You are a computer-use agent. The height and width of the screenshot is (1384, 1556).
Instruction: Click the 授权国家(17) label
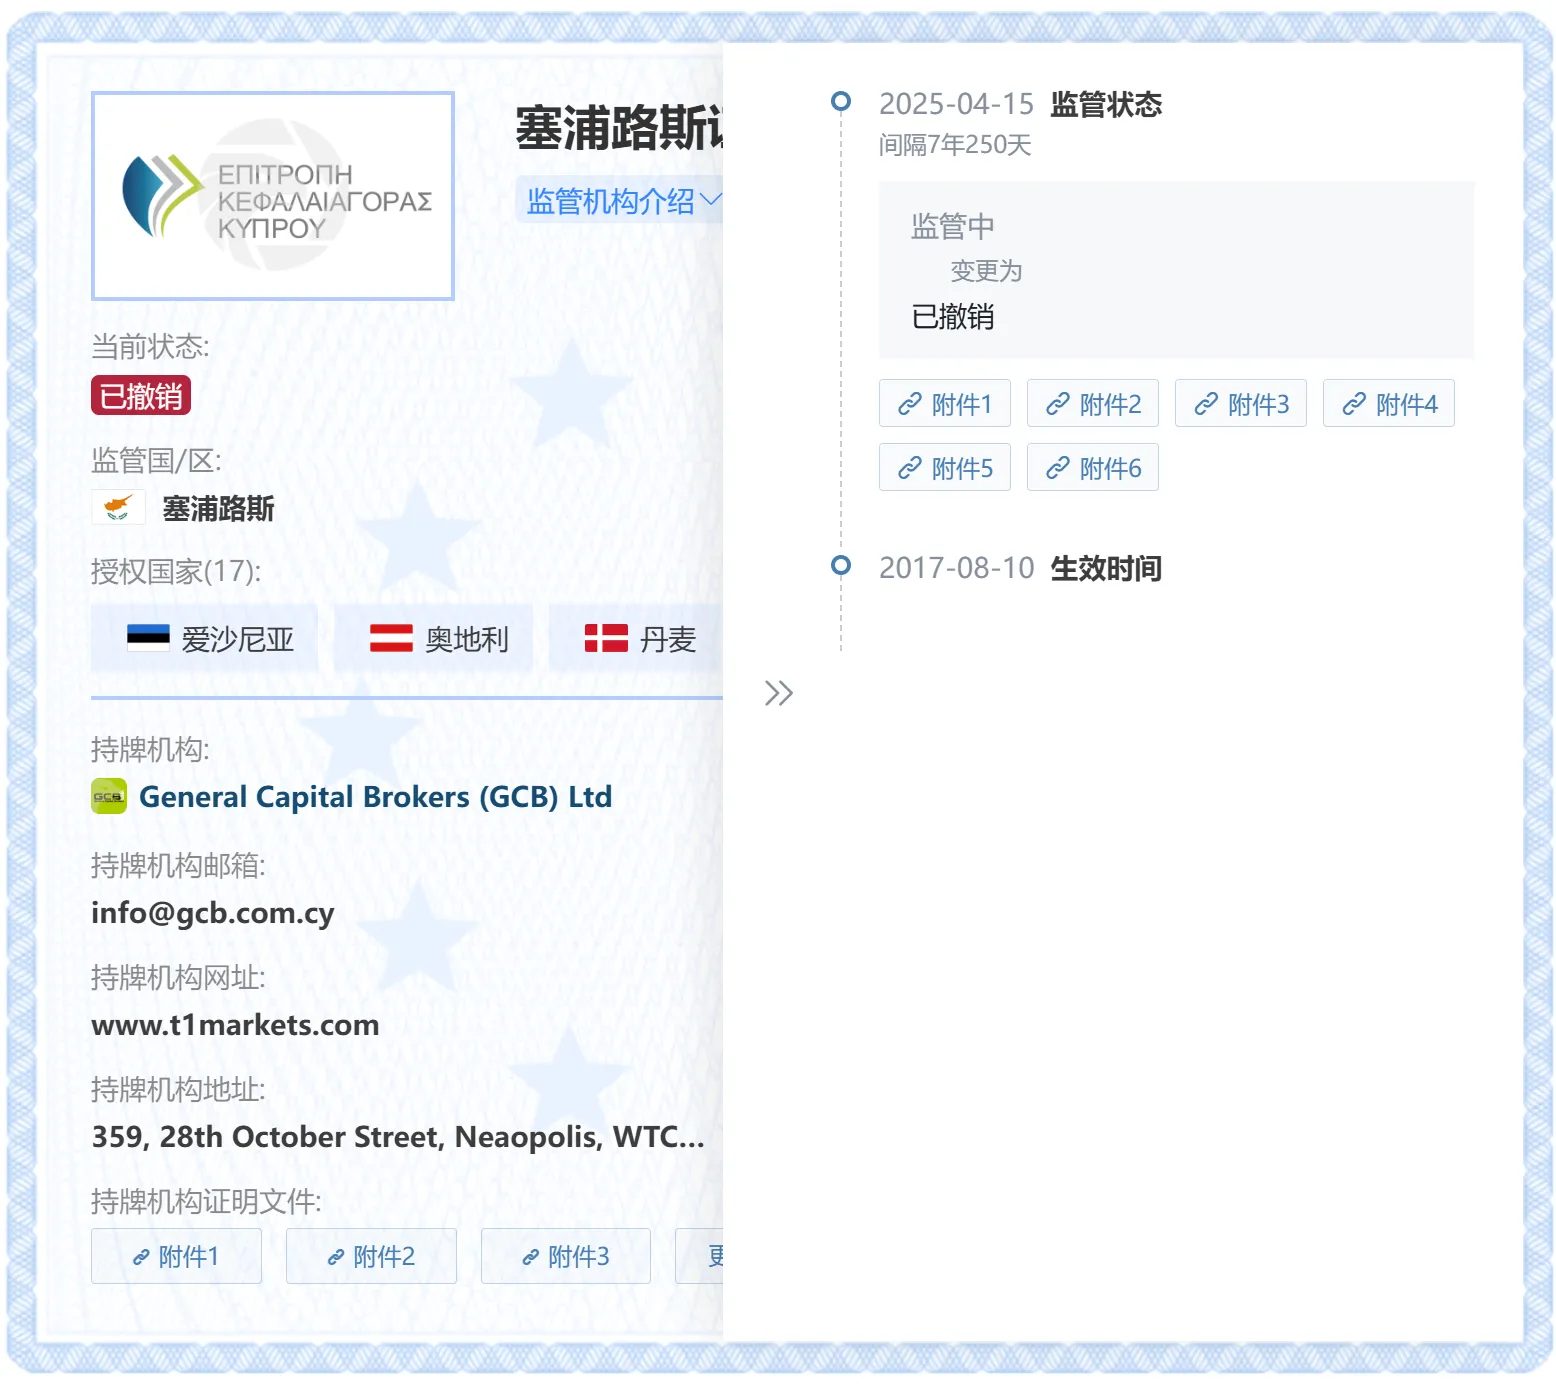point(176,571)
